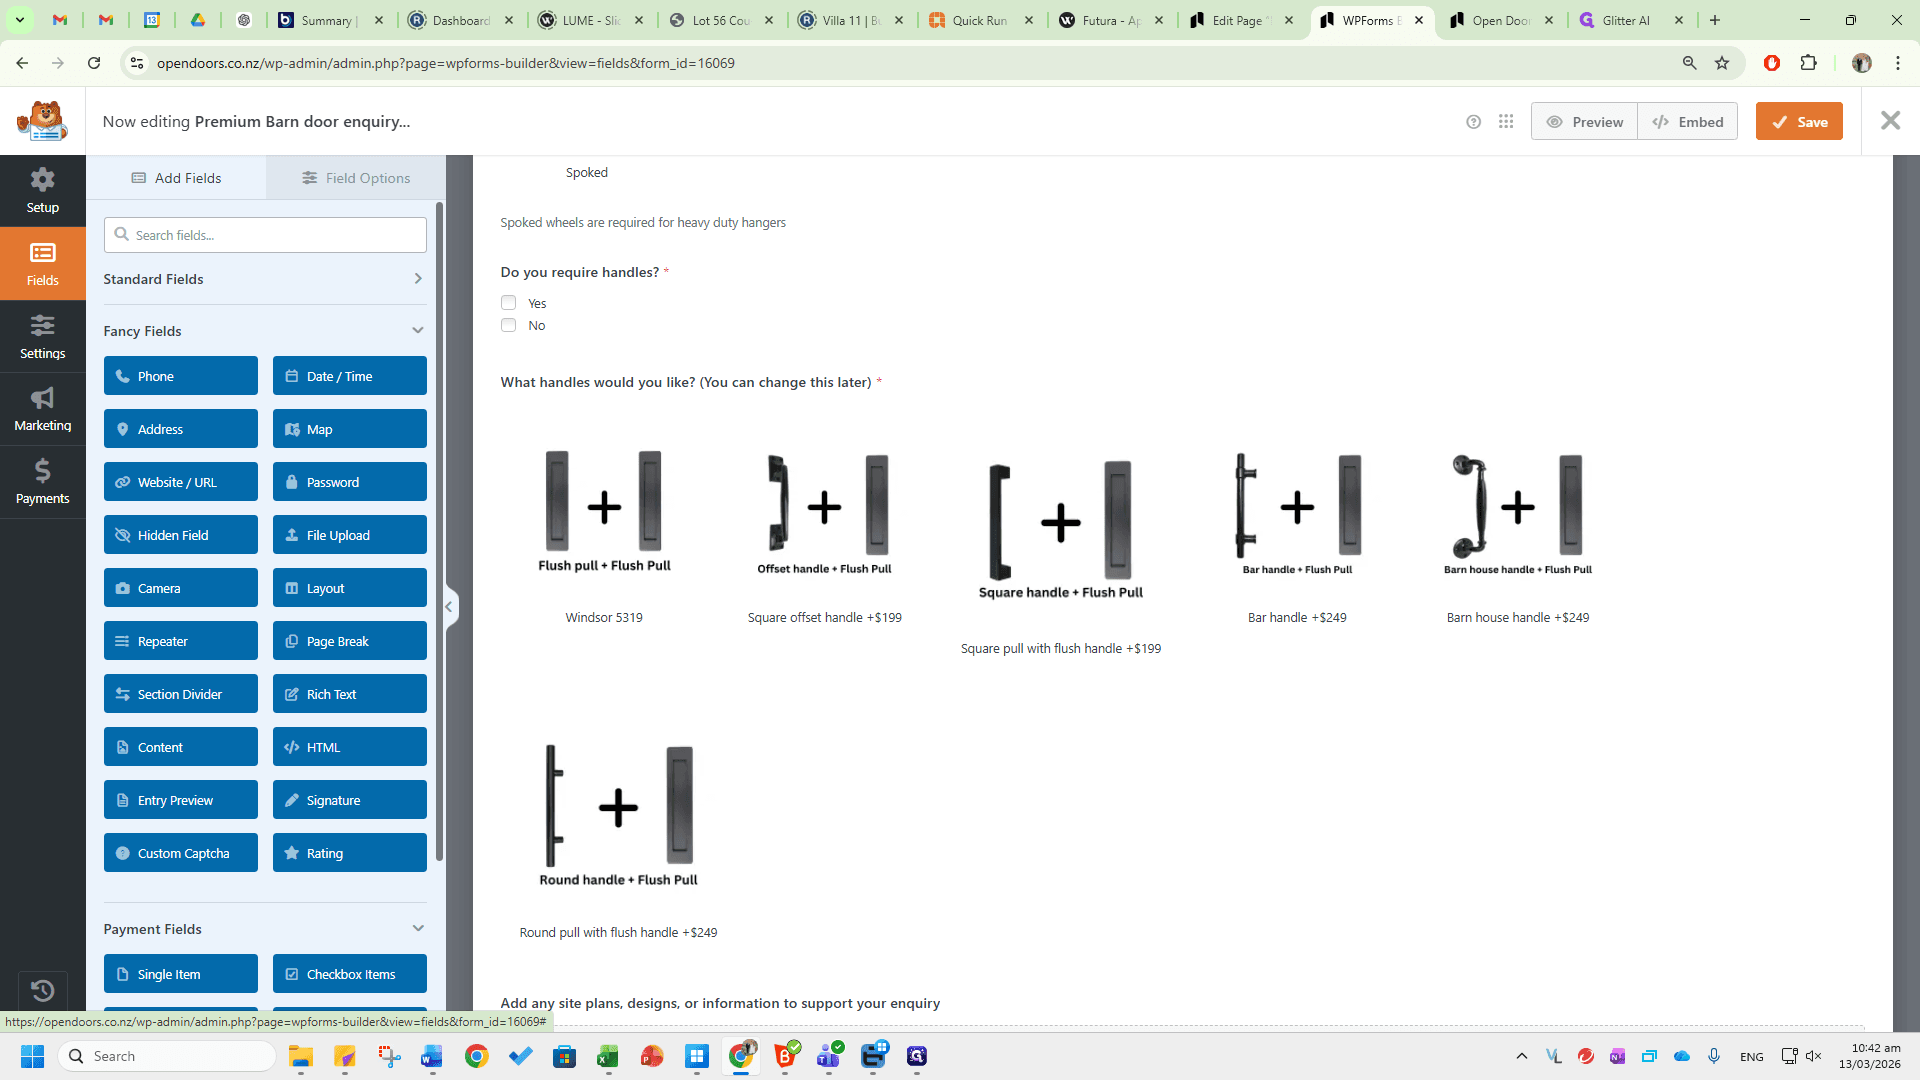Click the Preview button
The width and height of the screenshot is (1920, 1080).
[x=1584, y=122]
